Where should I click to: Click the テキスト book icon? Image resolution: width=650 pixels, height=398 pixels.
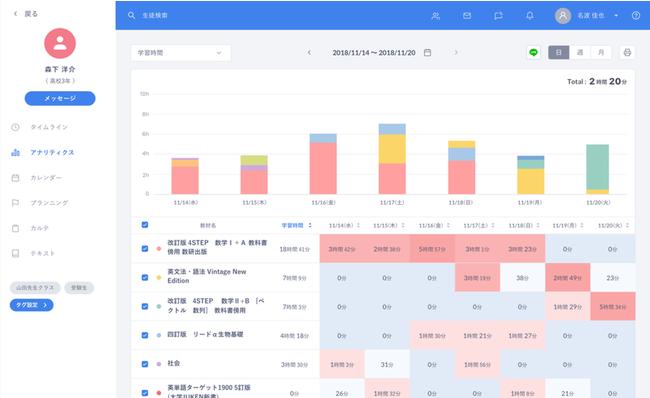pyautogui.click(x=15, y=253)
